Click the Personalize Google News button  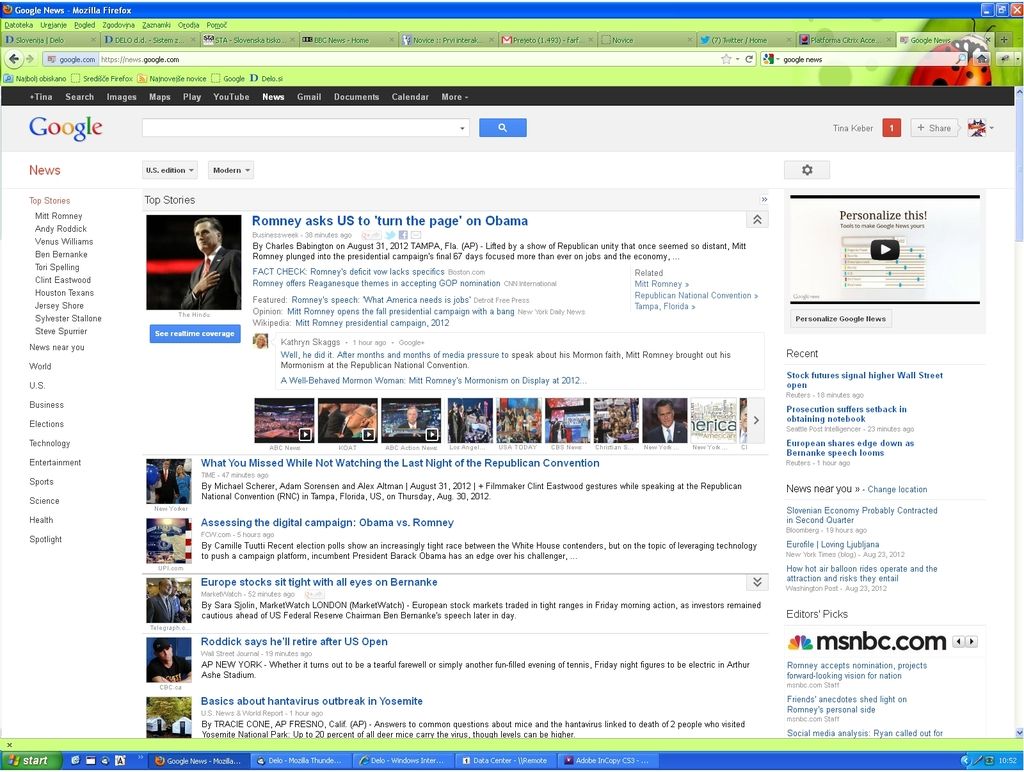(x=840, y=319)
